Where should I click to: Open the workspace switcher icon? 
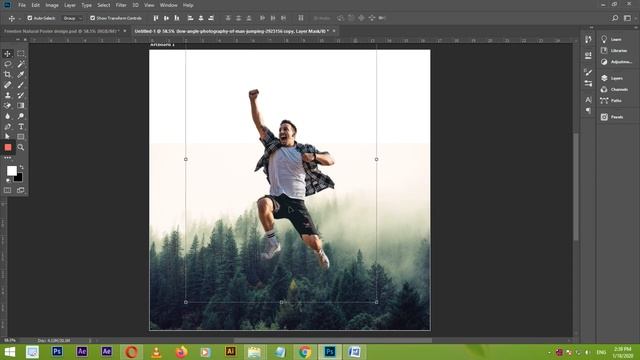coord(627,18)
